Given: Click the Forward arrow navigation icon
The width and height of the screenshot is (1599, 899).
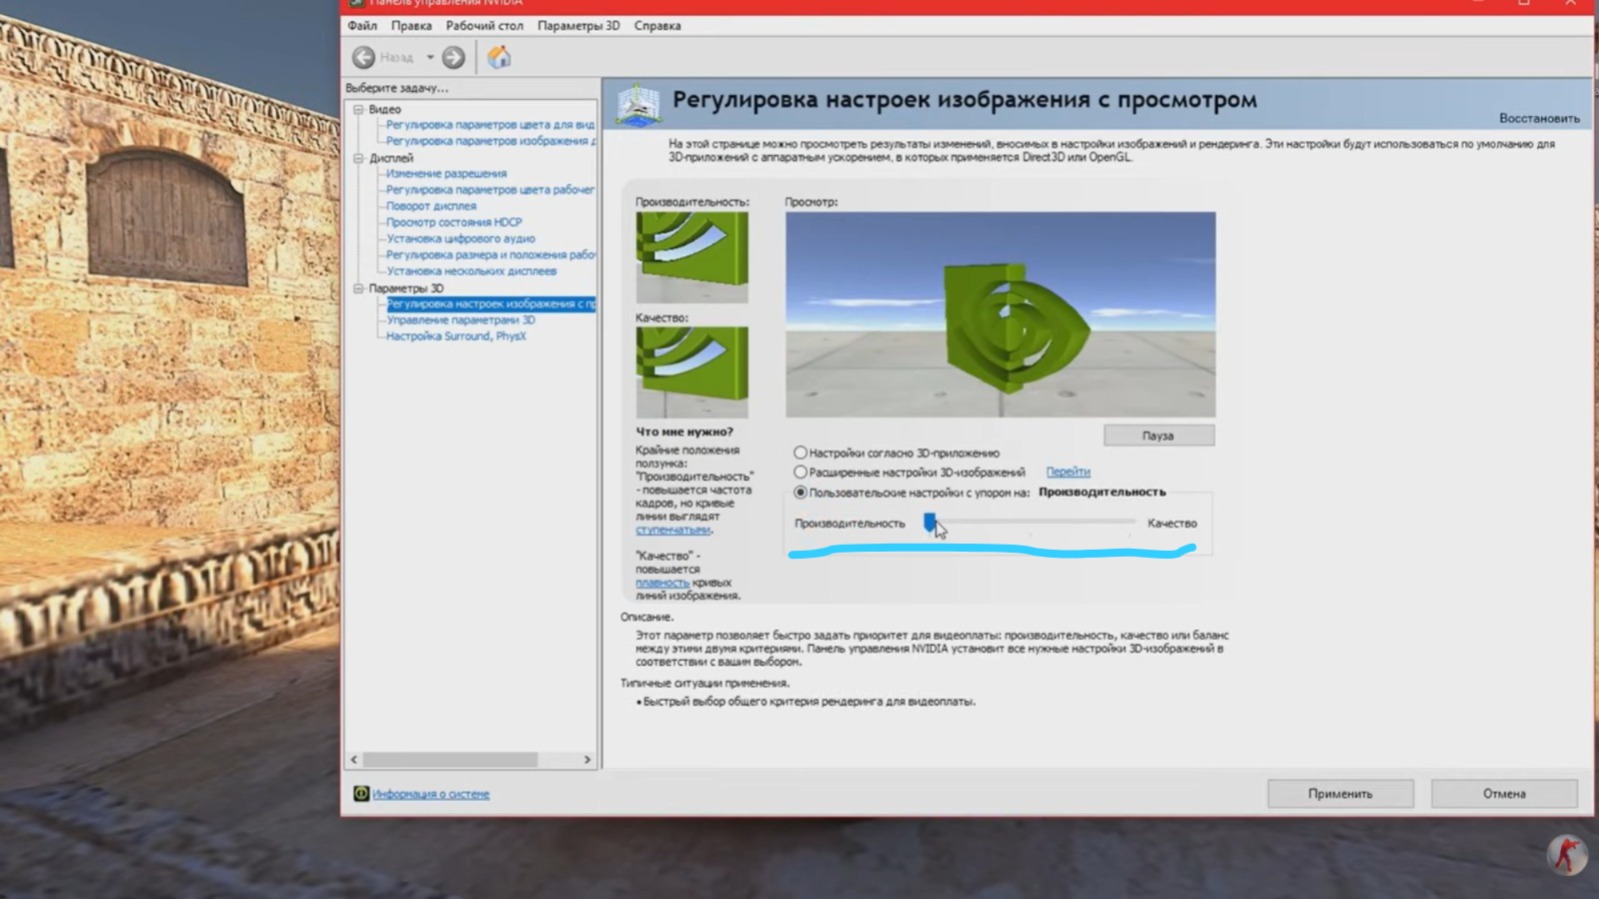Looking at the screenshot, I should [453, 58].
